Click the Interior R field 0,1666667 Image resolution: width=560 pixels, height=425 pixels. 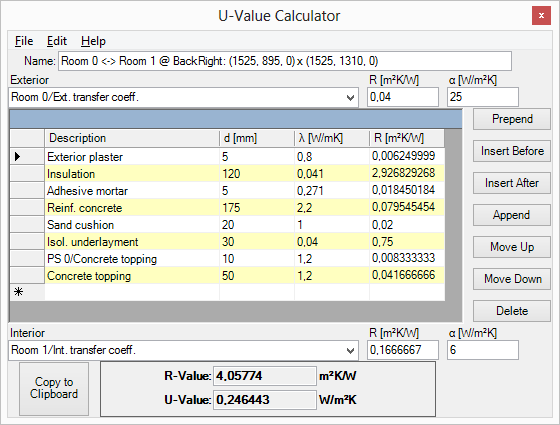(402, 350)
